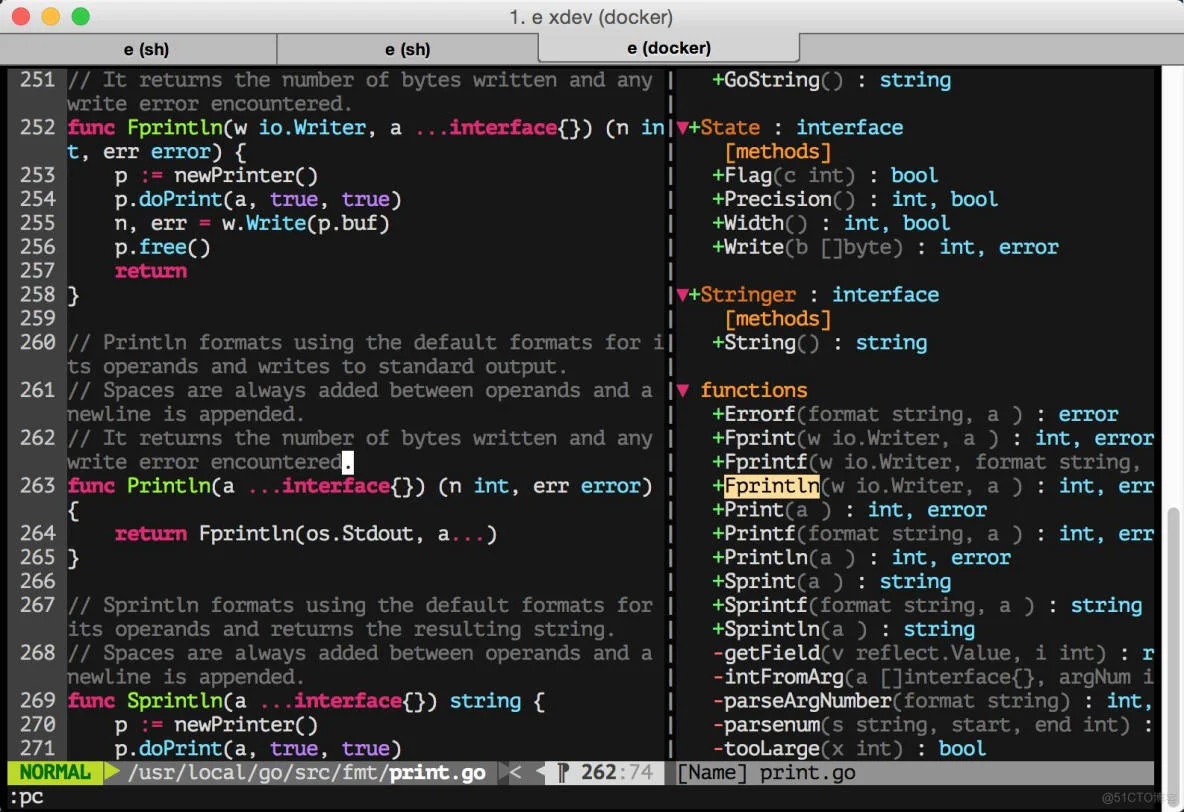Jump to parsenum private function

click(x=933, y=725)
